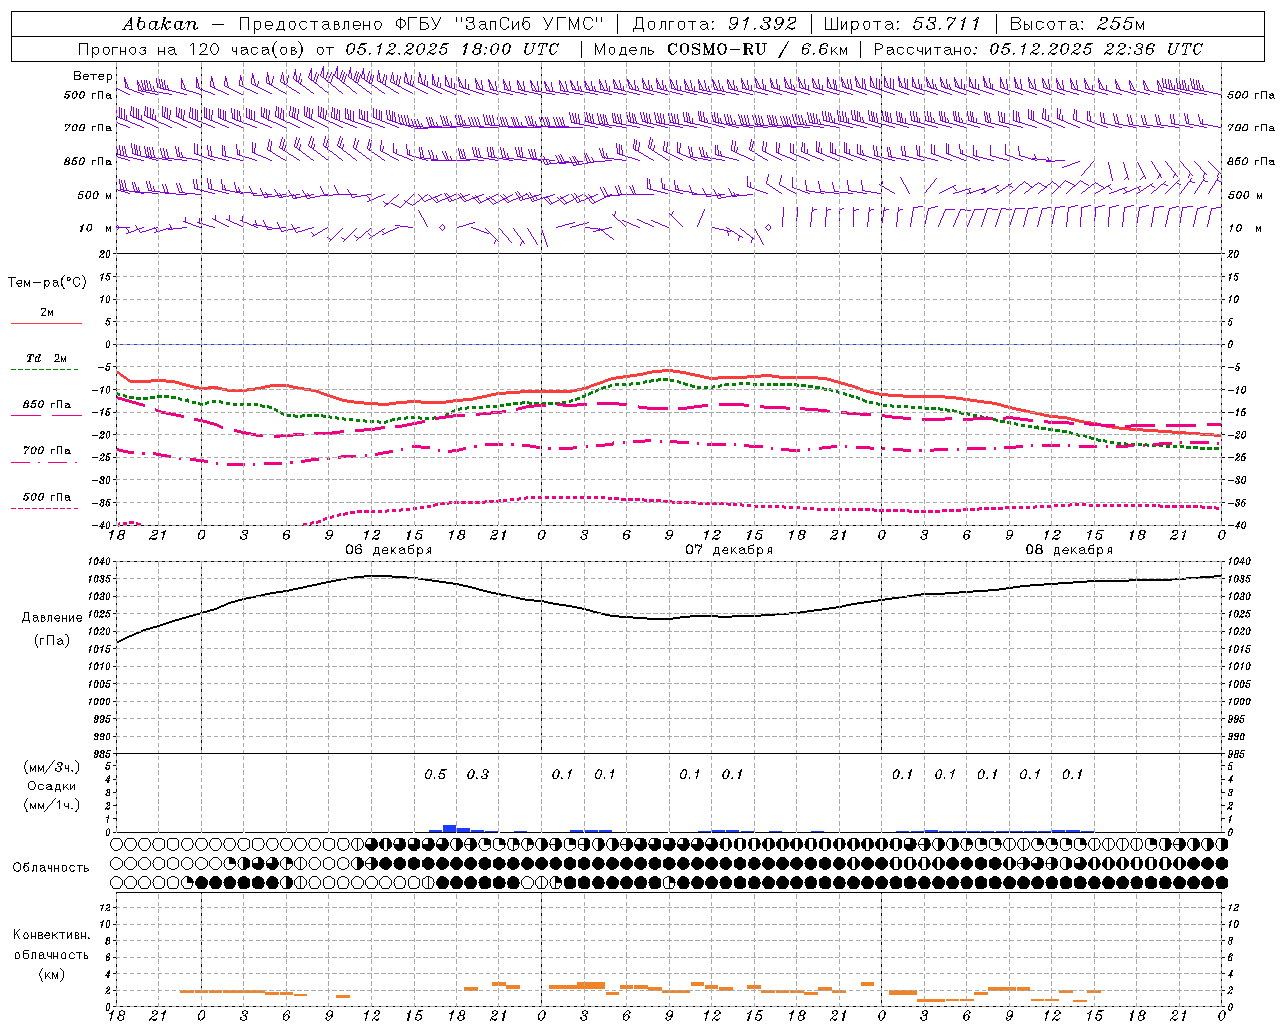Select the Давление pressure panel label
The height and width of the screenshot is (1024, 1280).
coord(52,617)
